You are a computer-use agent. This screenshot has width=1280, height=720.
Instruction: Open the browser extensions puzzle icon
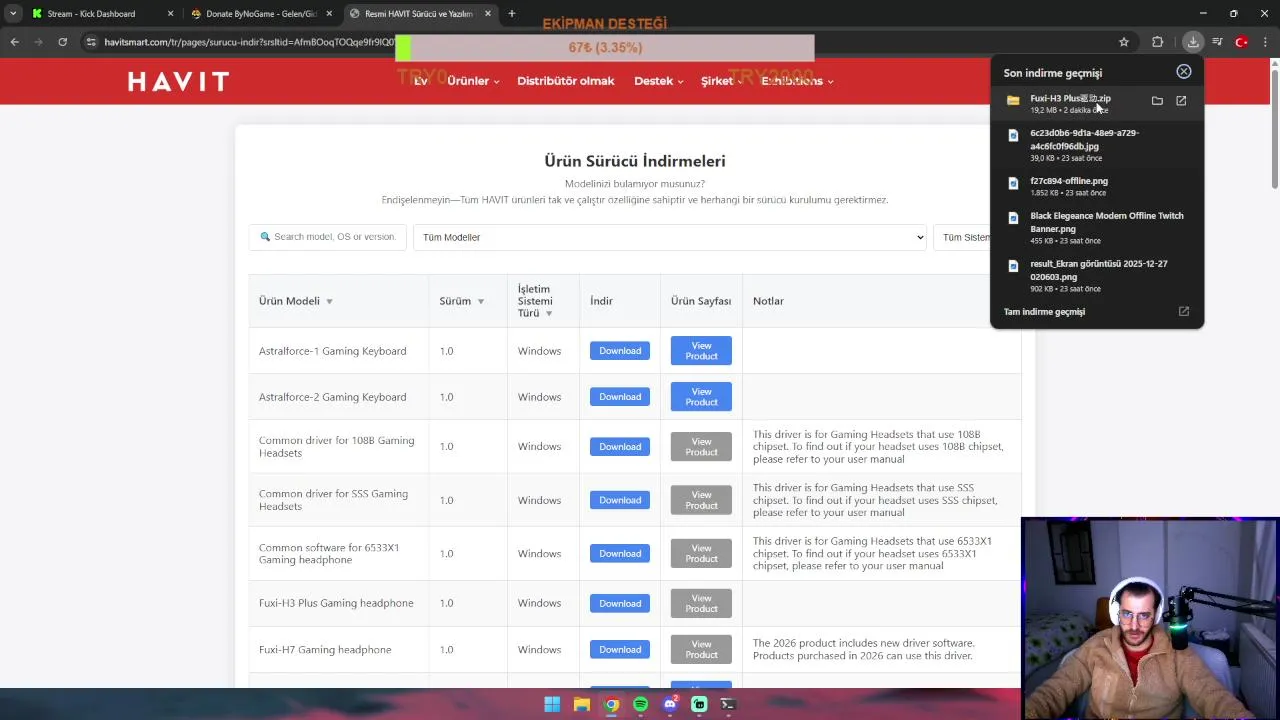[1157, 42]
